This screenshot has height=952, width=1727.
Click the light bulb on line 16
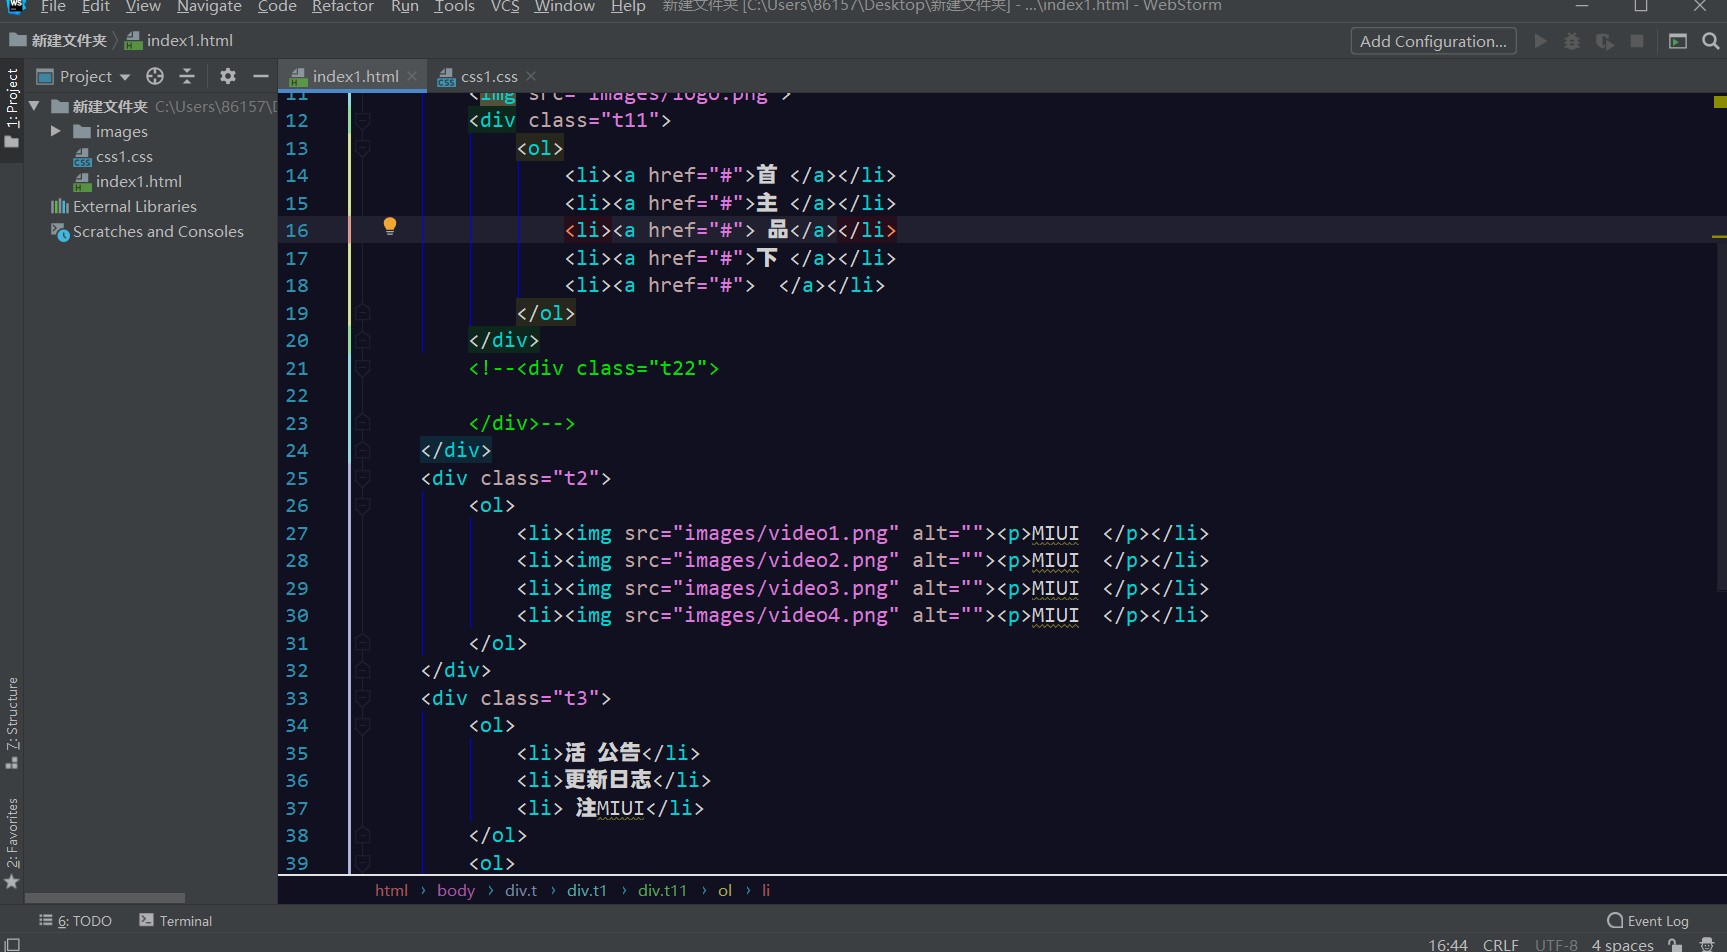click(390, 226)
